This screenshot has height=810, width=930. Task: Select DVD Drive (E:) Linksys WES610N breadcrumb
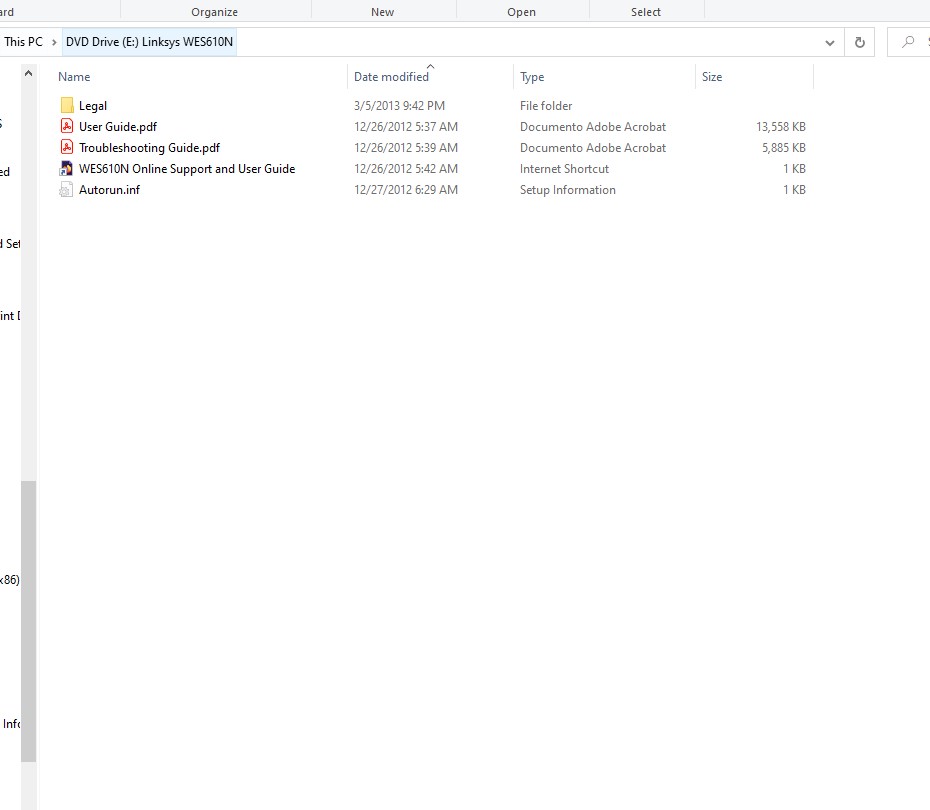tap(149, 42)
